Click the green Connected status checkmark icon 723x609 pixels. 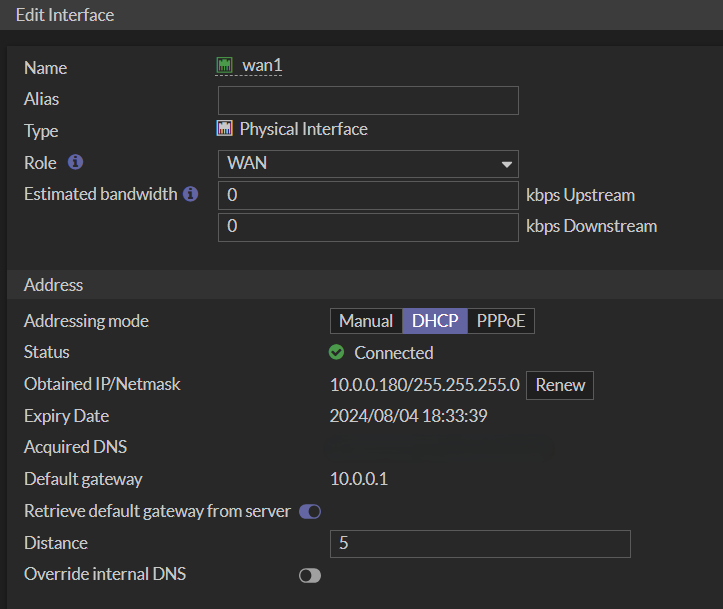(337, 352)
